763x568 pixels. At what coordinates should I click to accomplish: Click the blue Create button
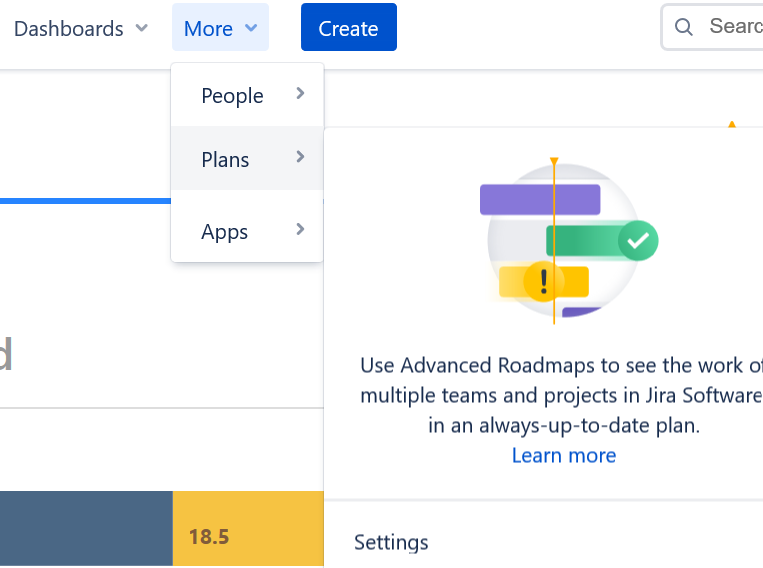349,27
